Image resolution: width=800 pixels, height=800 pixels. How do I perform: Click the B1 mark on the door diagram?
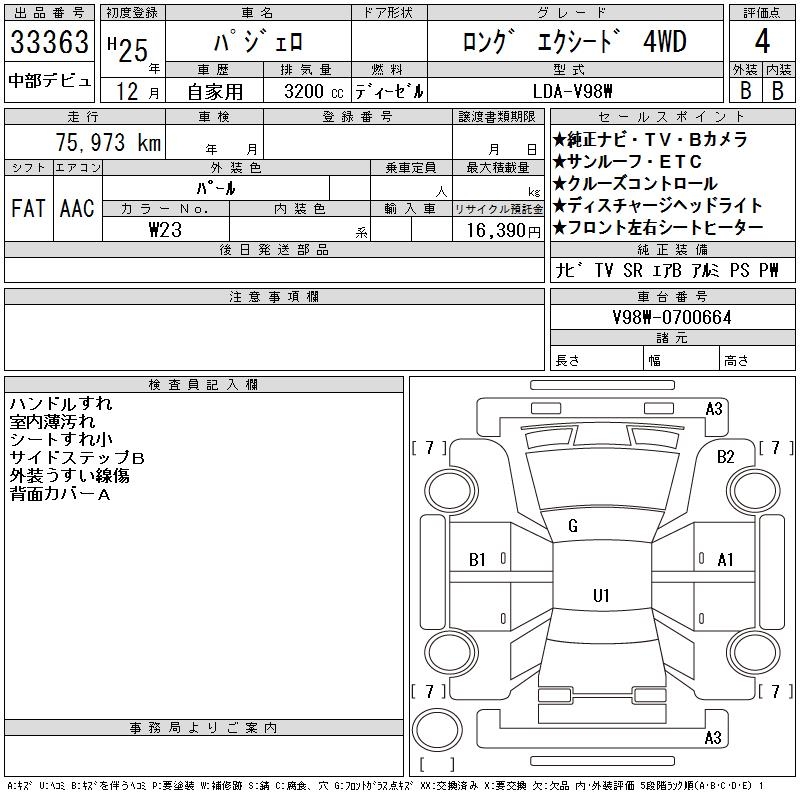(477, 560)
